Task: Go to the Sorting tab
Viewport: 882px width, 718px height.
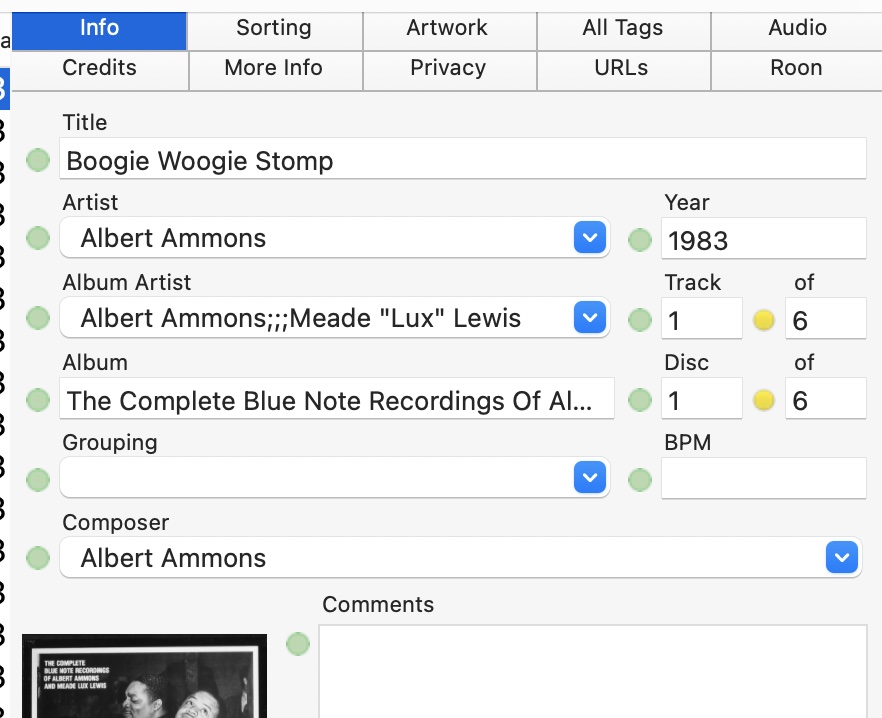Action: pyautogui.click(x=274, y=29)
